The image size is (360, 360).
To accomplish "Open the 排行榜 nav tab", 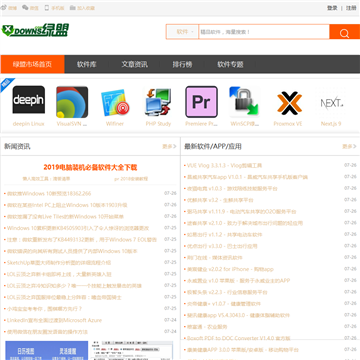I will pyautogui.click(x=182, y=64).
